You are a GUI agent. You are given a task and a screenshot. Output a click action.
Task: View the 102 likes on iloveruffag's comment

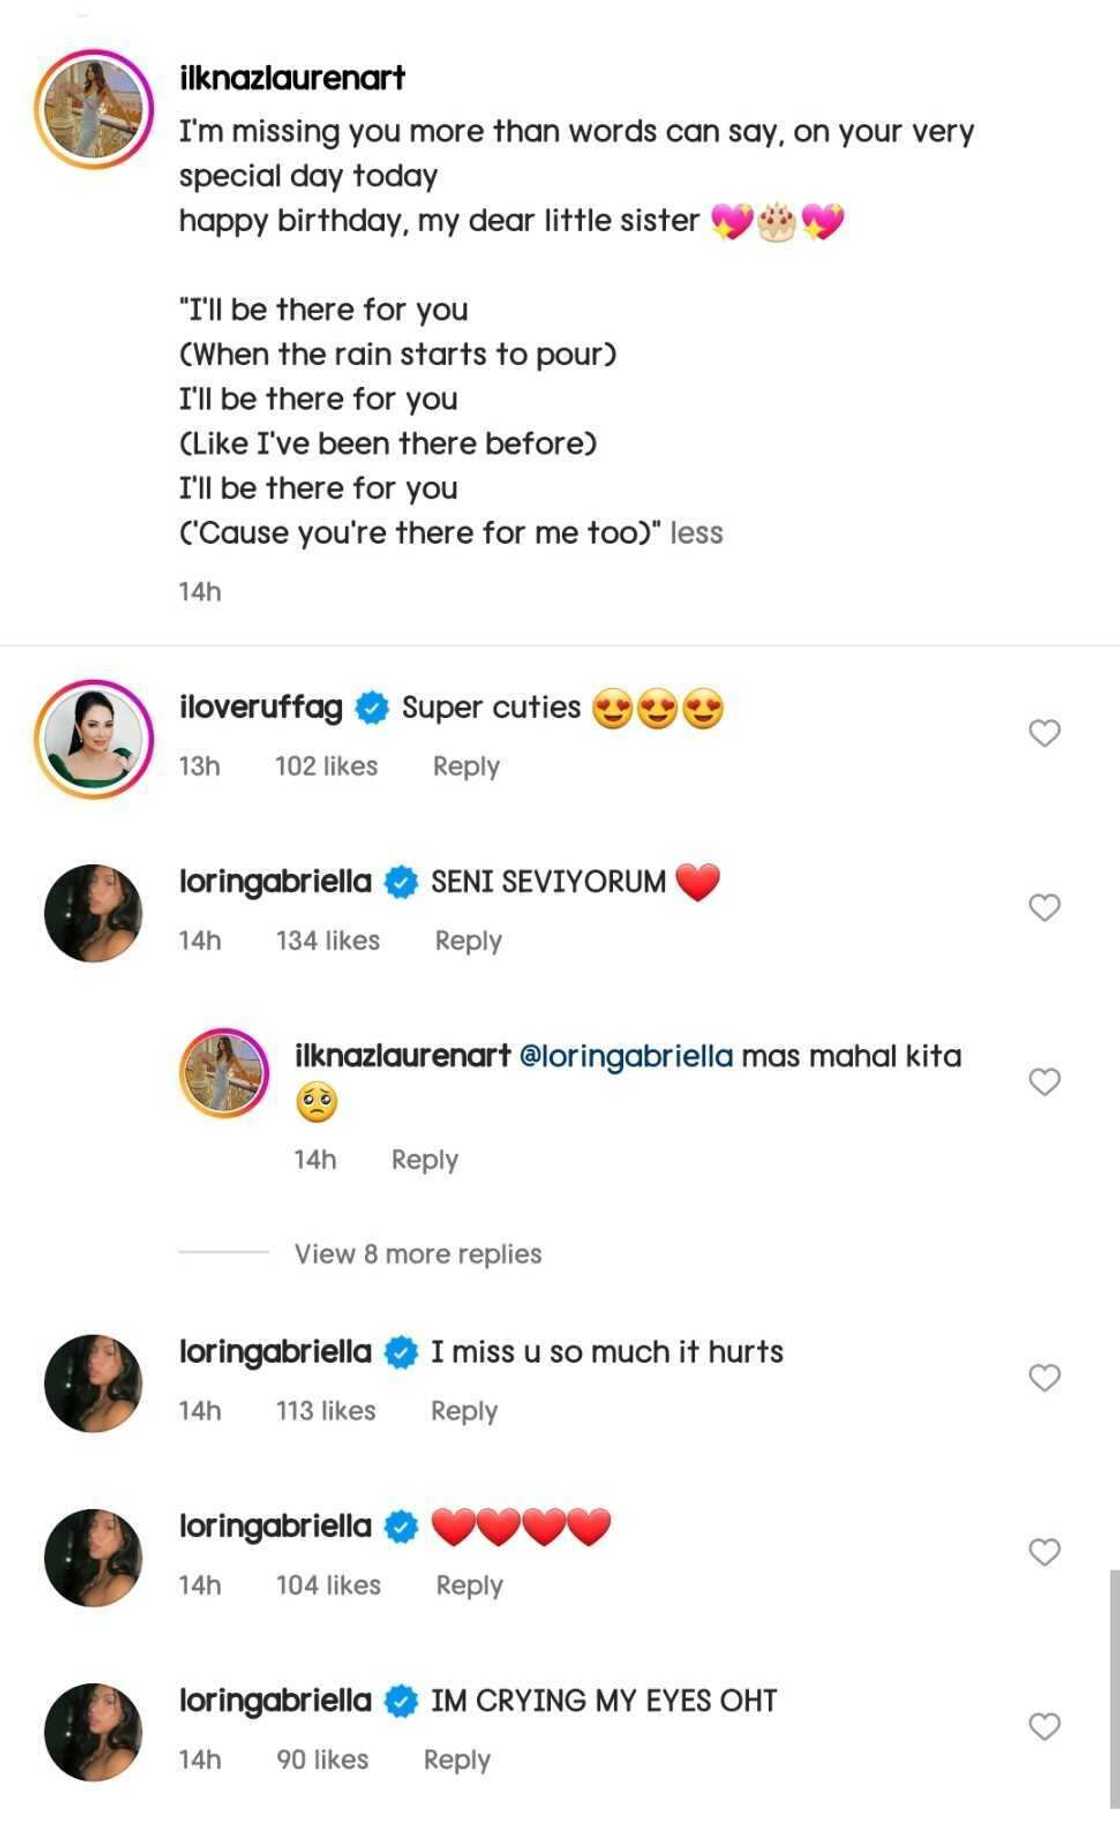(326, 766)
